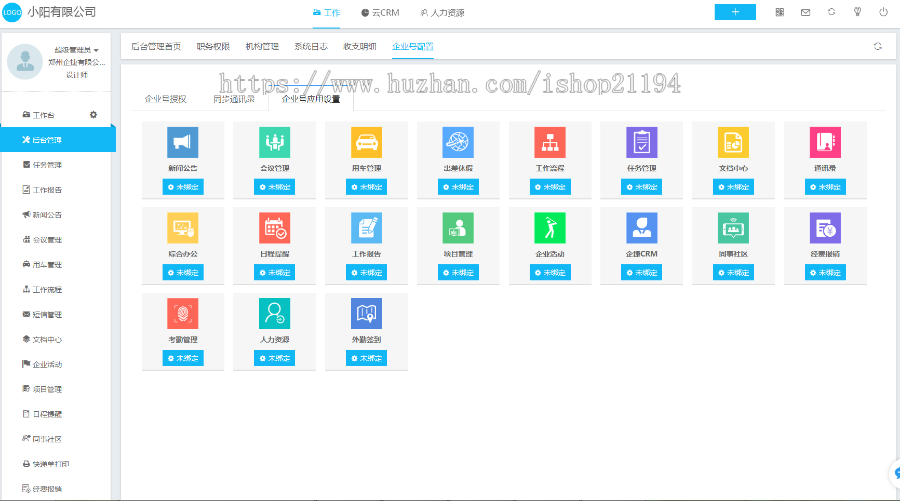Image resolution: width=900 pixels, height=501 pixels.
Task: Click the 企业活动 golfer card icon
Action: coord(550,228)
